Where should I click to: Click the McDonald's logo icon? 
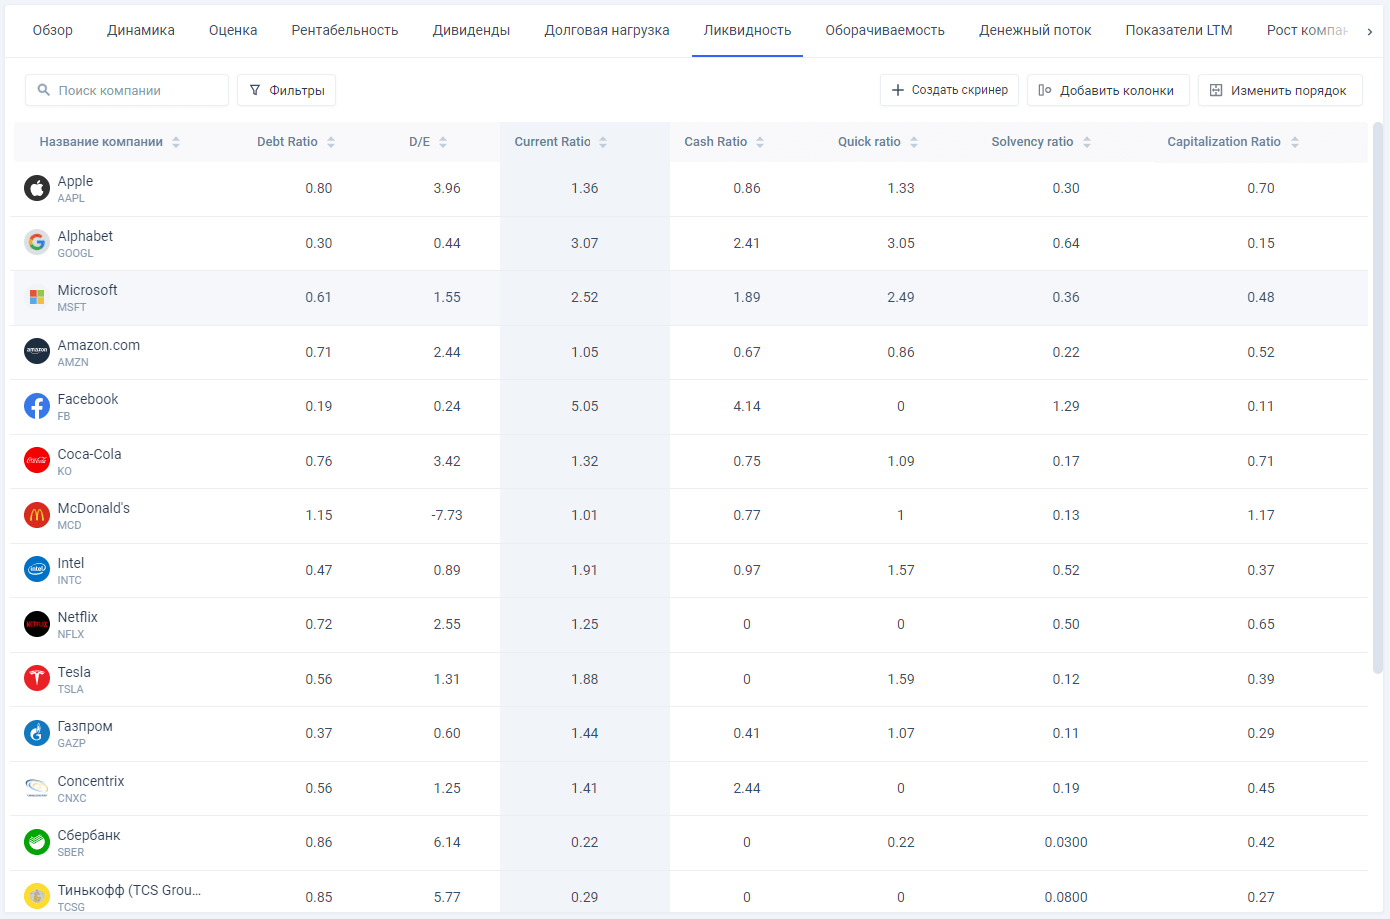[37, 515]
